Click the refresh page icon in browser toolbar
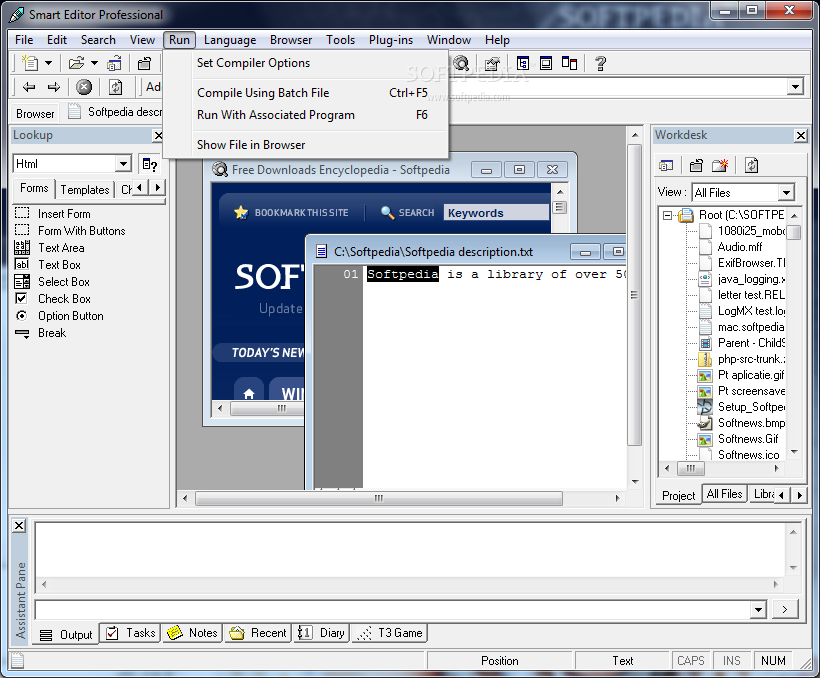820x678 pixels. [115, 87]
